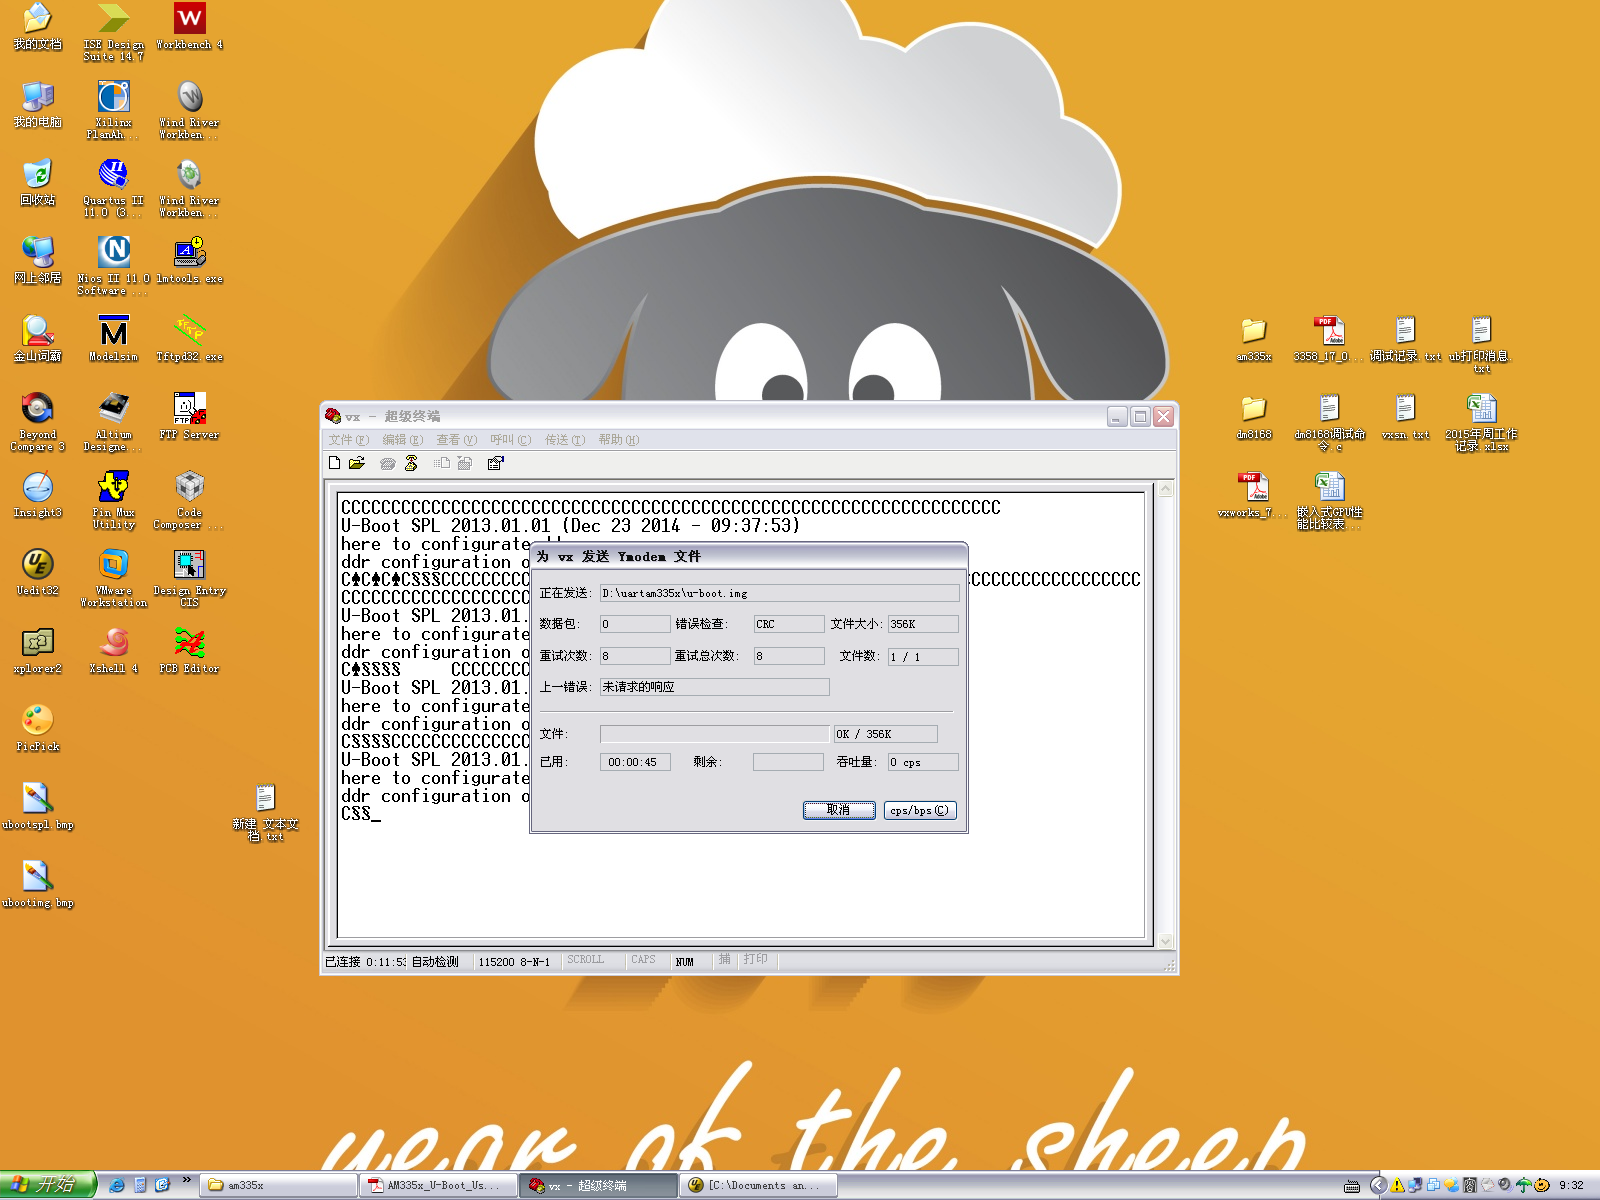Select Xilinx PlanAhead desktop icon
This screenshot has height=1200, width=1600.
coord(113,111)
